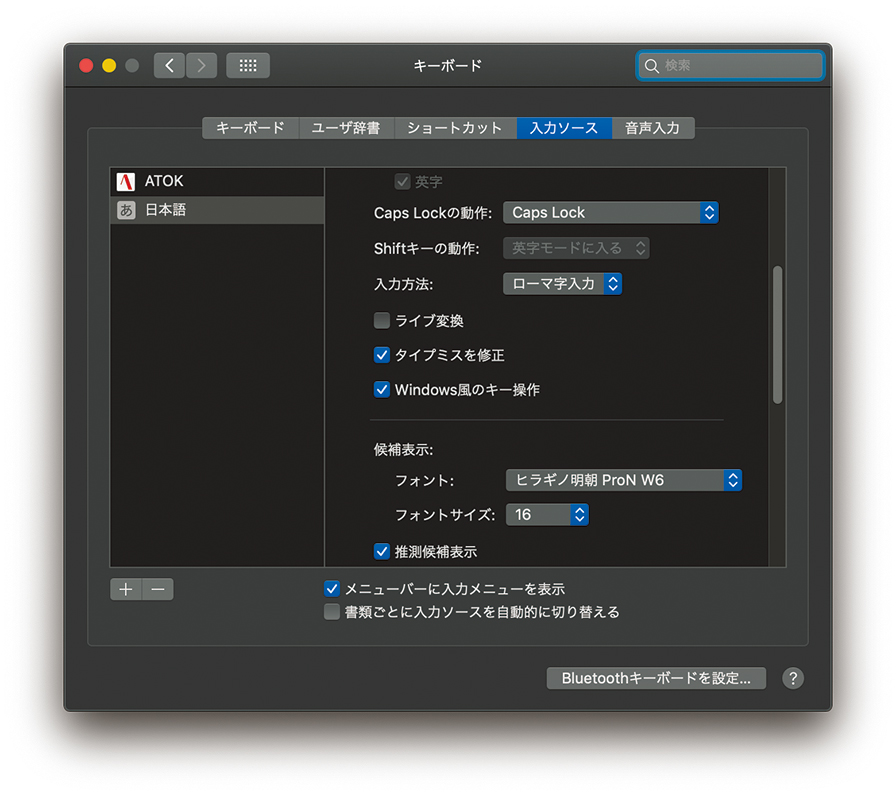Open the Caps Lockの動作 dropdown
Screen dimensions: 896x796
pos(610,213)
